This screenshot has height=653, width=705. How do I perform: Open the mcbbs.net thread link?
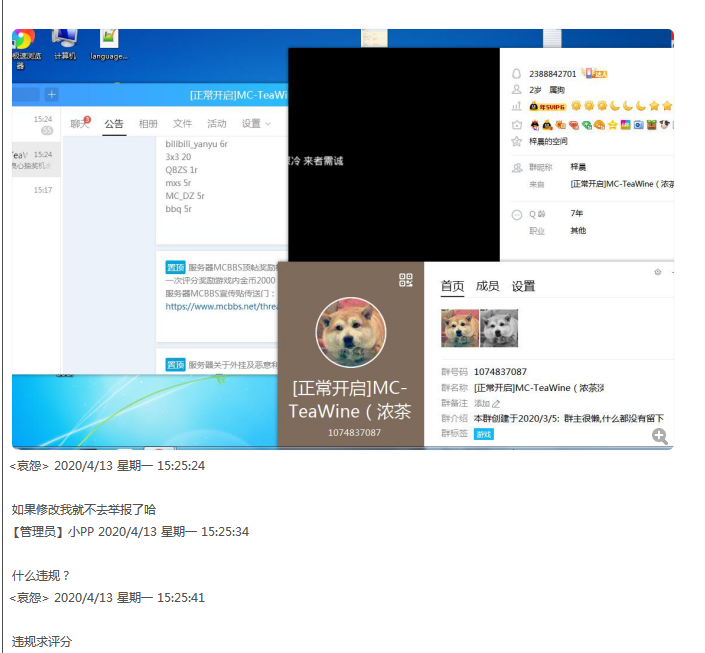click(x=222, y=307)
